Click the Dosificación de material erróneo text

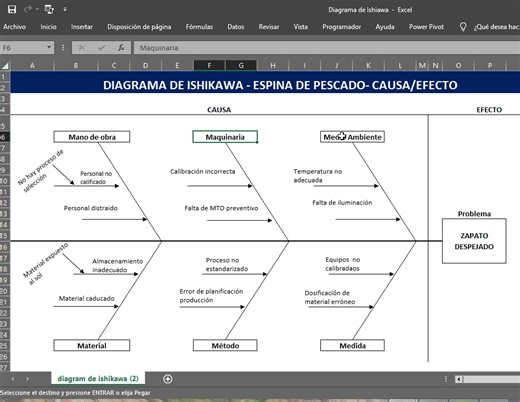point(330,297)
